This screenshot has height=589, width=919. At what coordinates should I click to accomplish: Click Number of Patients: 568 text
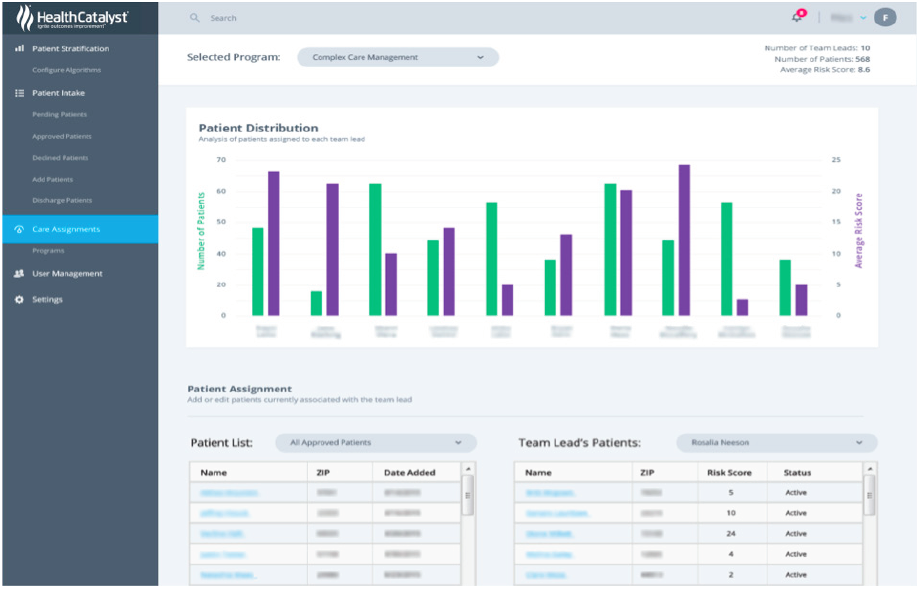coord(822,59)
